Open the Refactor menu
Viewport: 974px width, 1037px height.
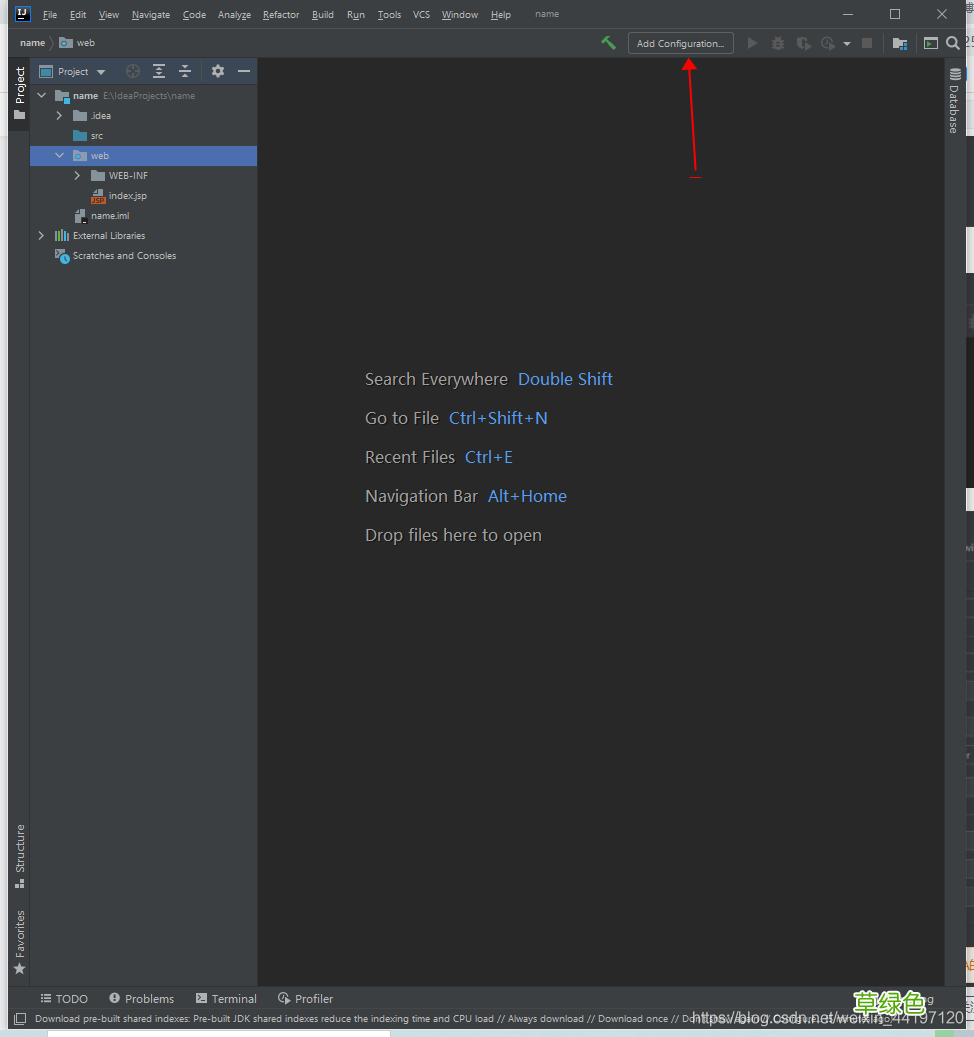(280, 15)
